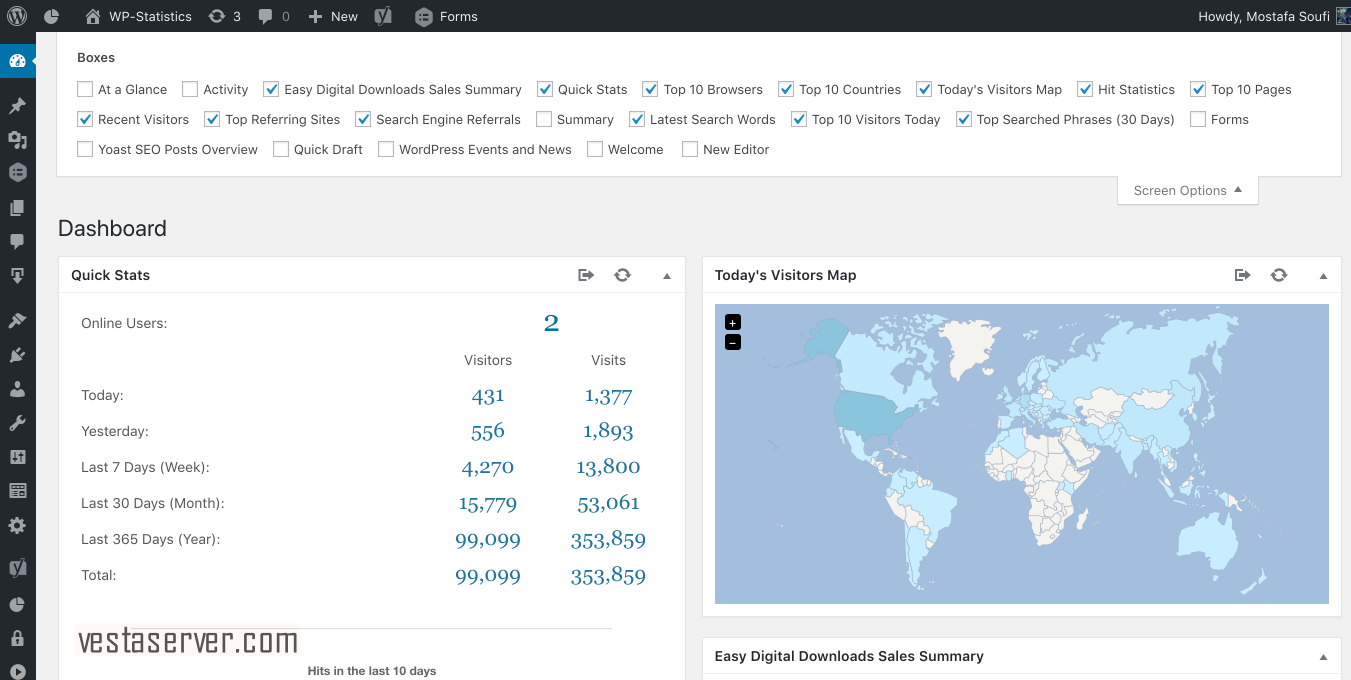Open Users person icon in sidebar
This screenshot has height=680, width=1351.
pos(17,389)
